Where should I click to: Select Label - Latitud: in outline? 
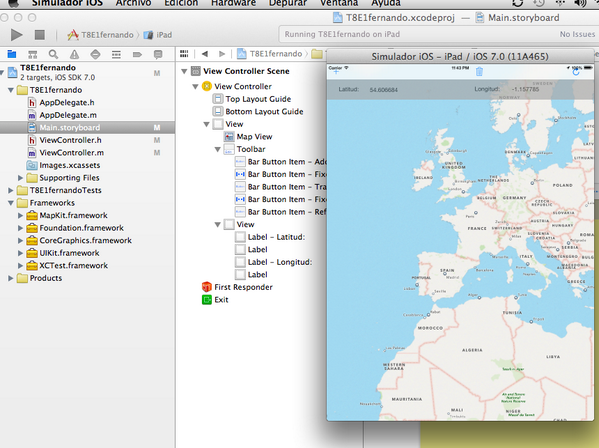[276, 237]
